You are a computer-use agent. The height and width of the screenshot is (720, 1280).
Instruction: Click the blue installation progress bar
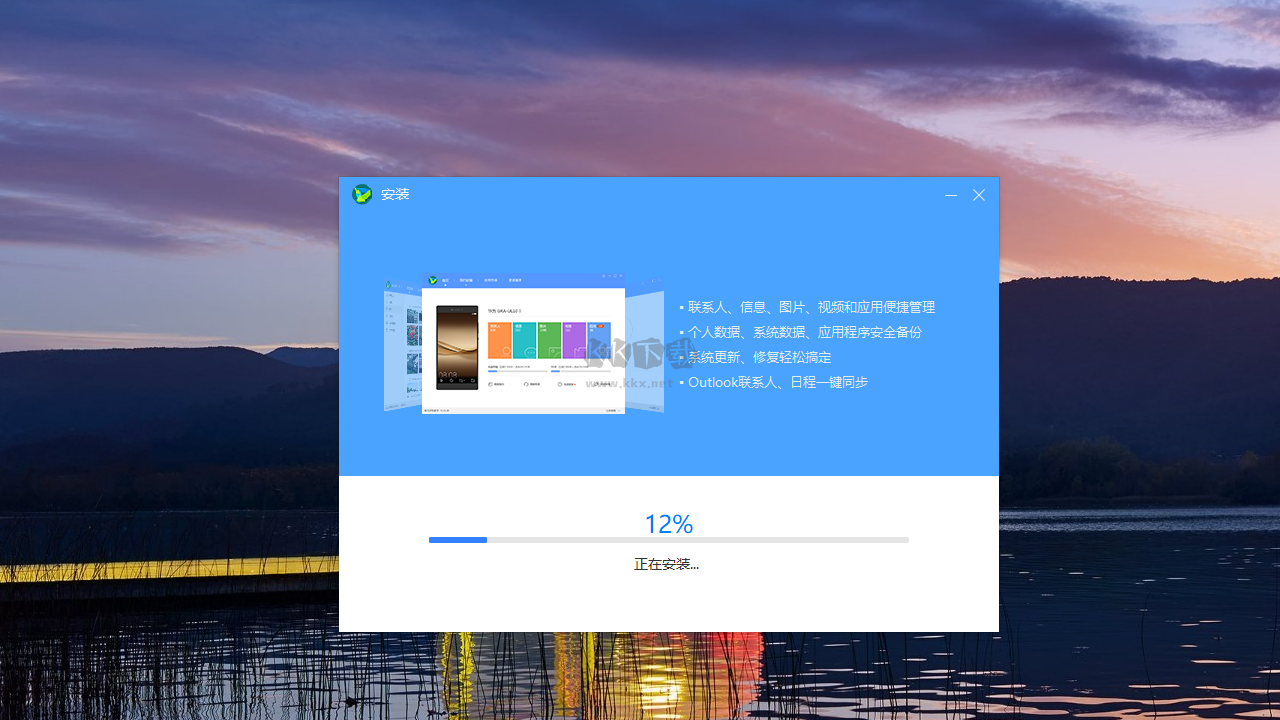coord(458,540)
